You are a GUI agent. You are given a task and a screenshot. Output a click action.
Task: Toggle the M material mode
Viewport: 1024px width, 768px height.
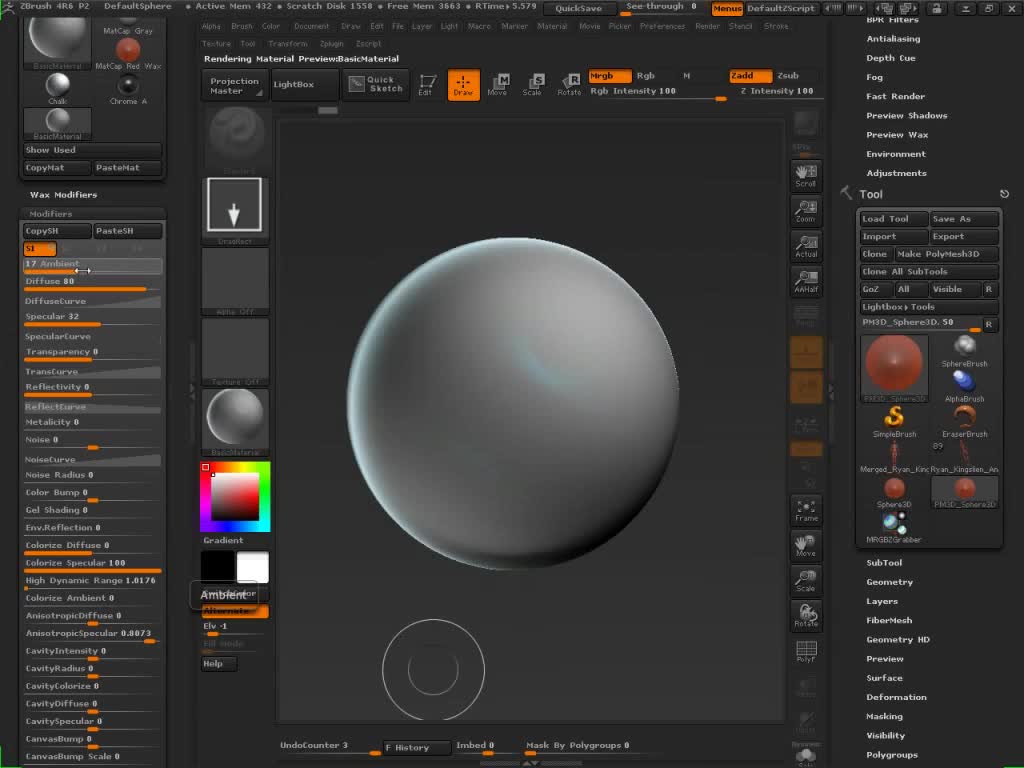686,76
